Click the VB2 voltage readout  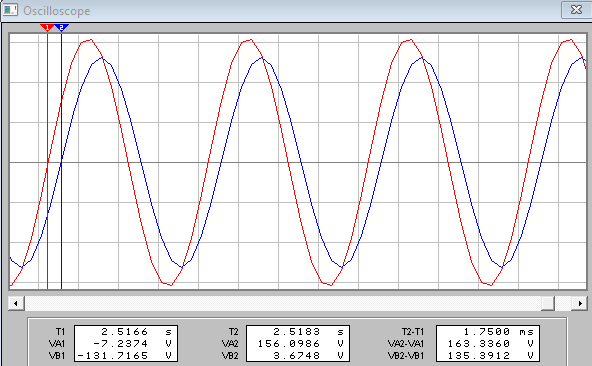click(x=298, y=355)
